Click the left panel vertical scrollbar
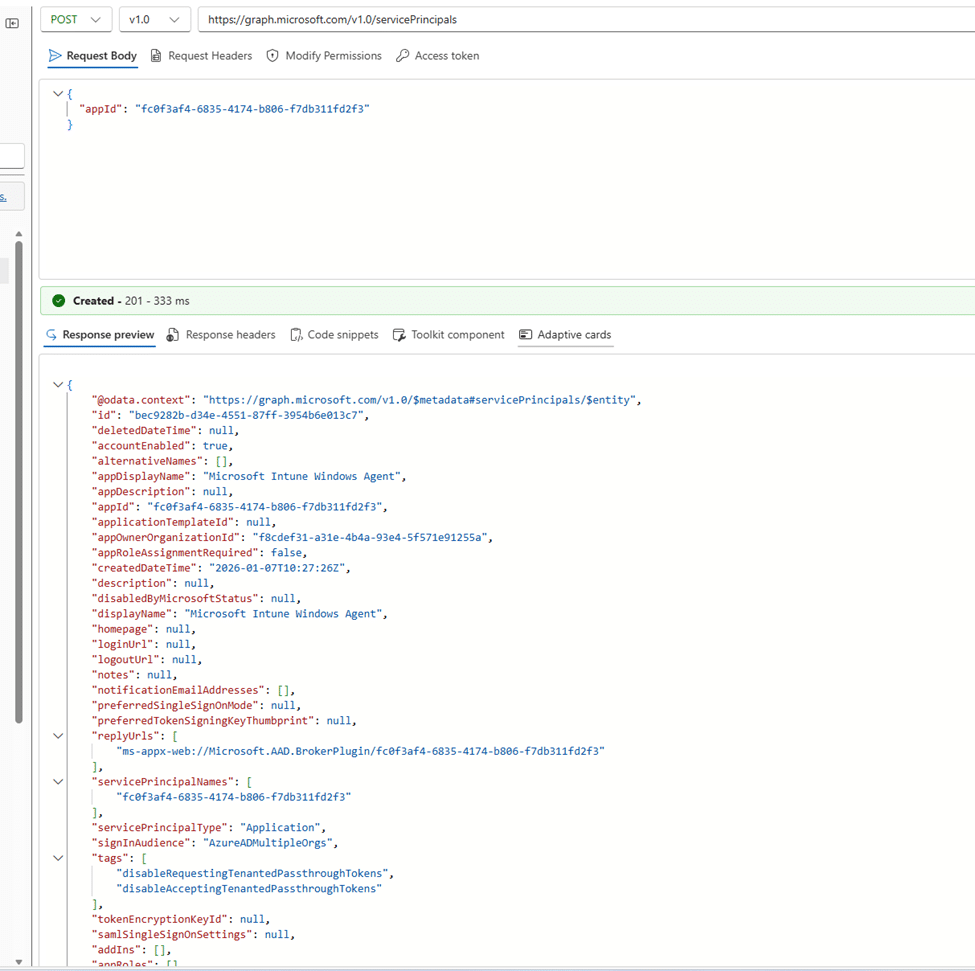The image size is (975, 971). pyautogui.click(x=18, y=480)
